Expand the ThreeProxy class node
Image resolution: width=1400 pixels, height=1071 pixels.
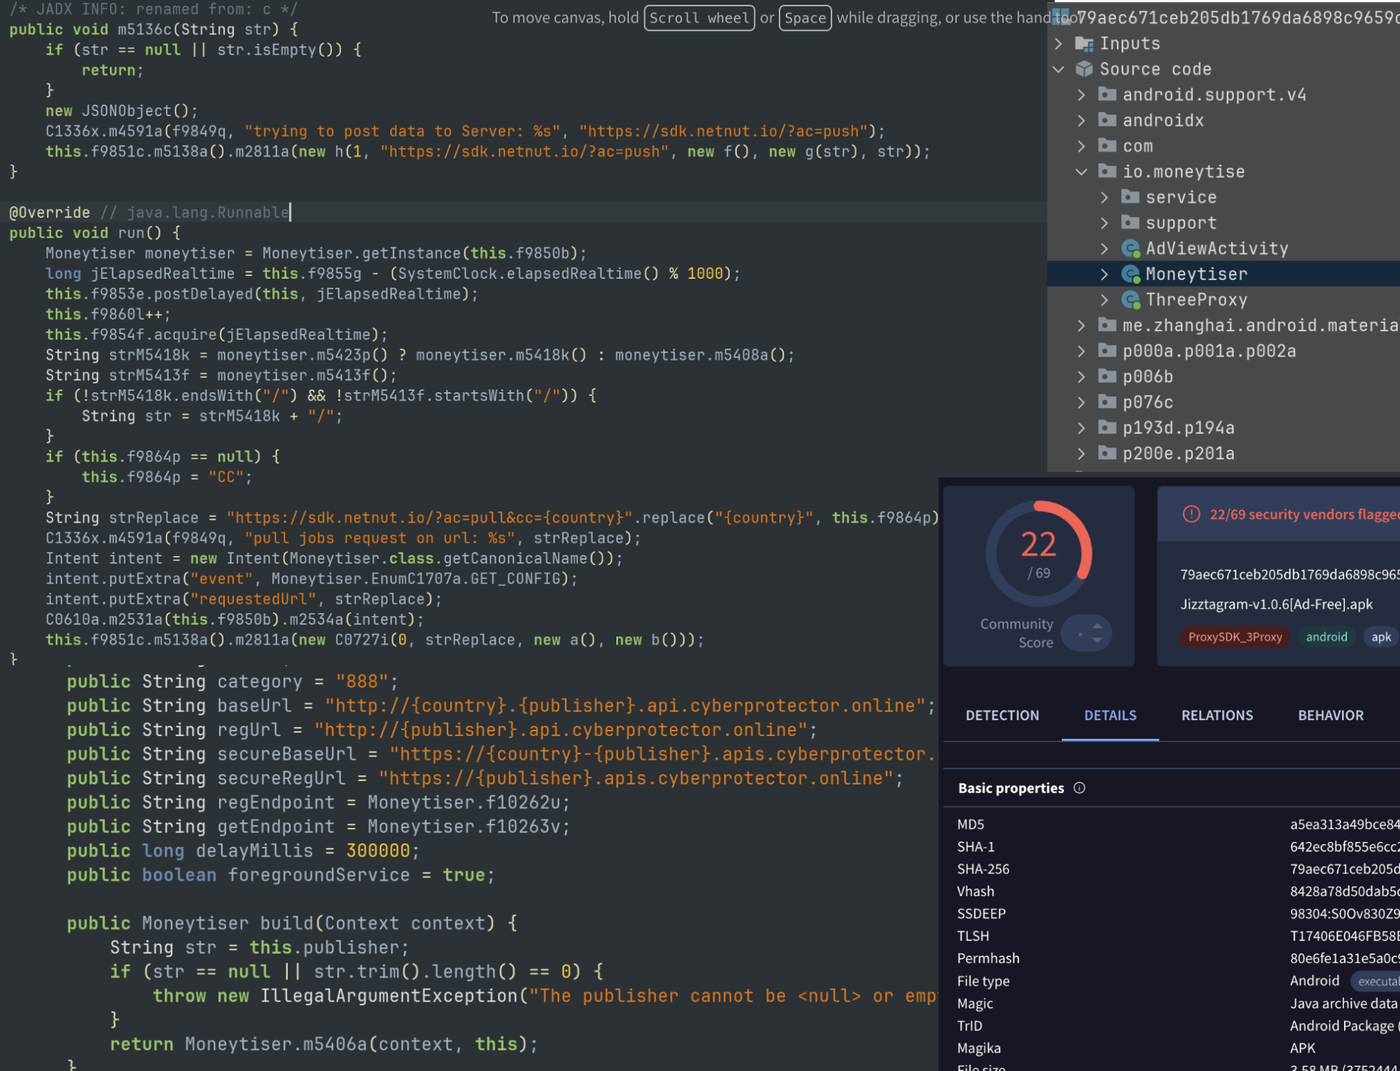pyautogui.click(x=1105, y=300)
